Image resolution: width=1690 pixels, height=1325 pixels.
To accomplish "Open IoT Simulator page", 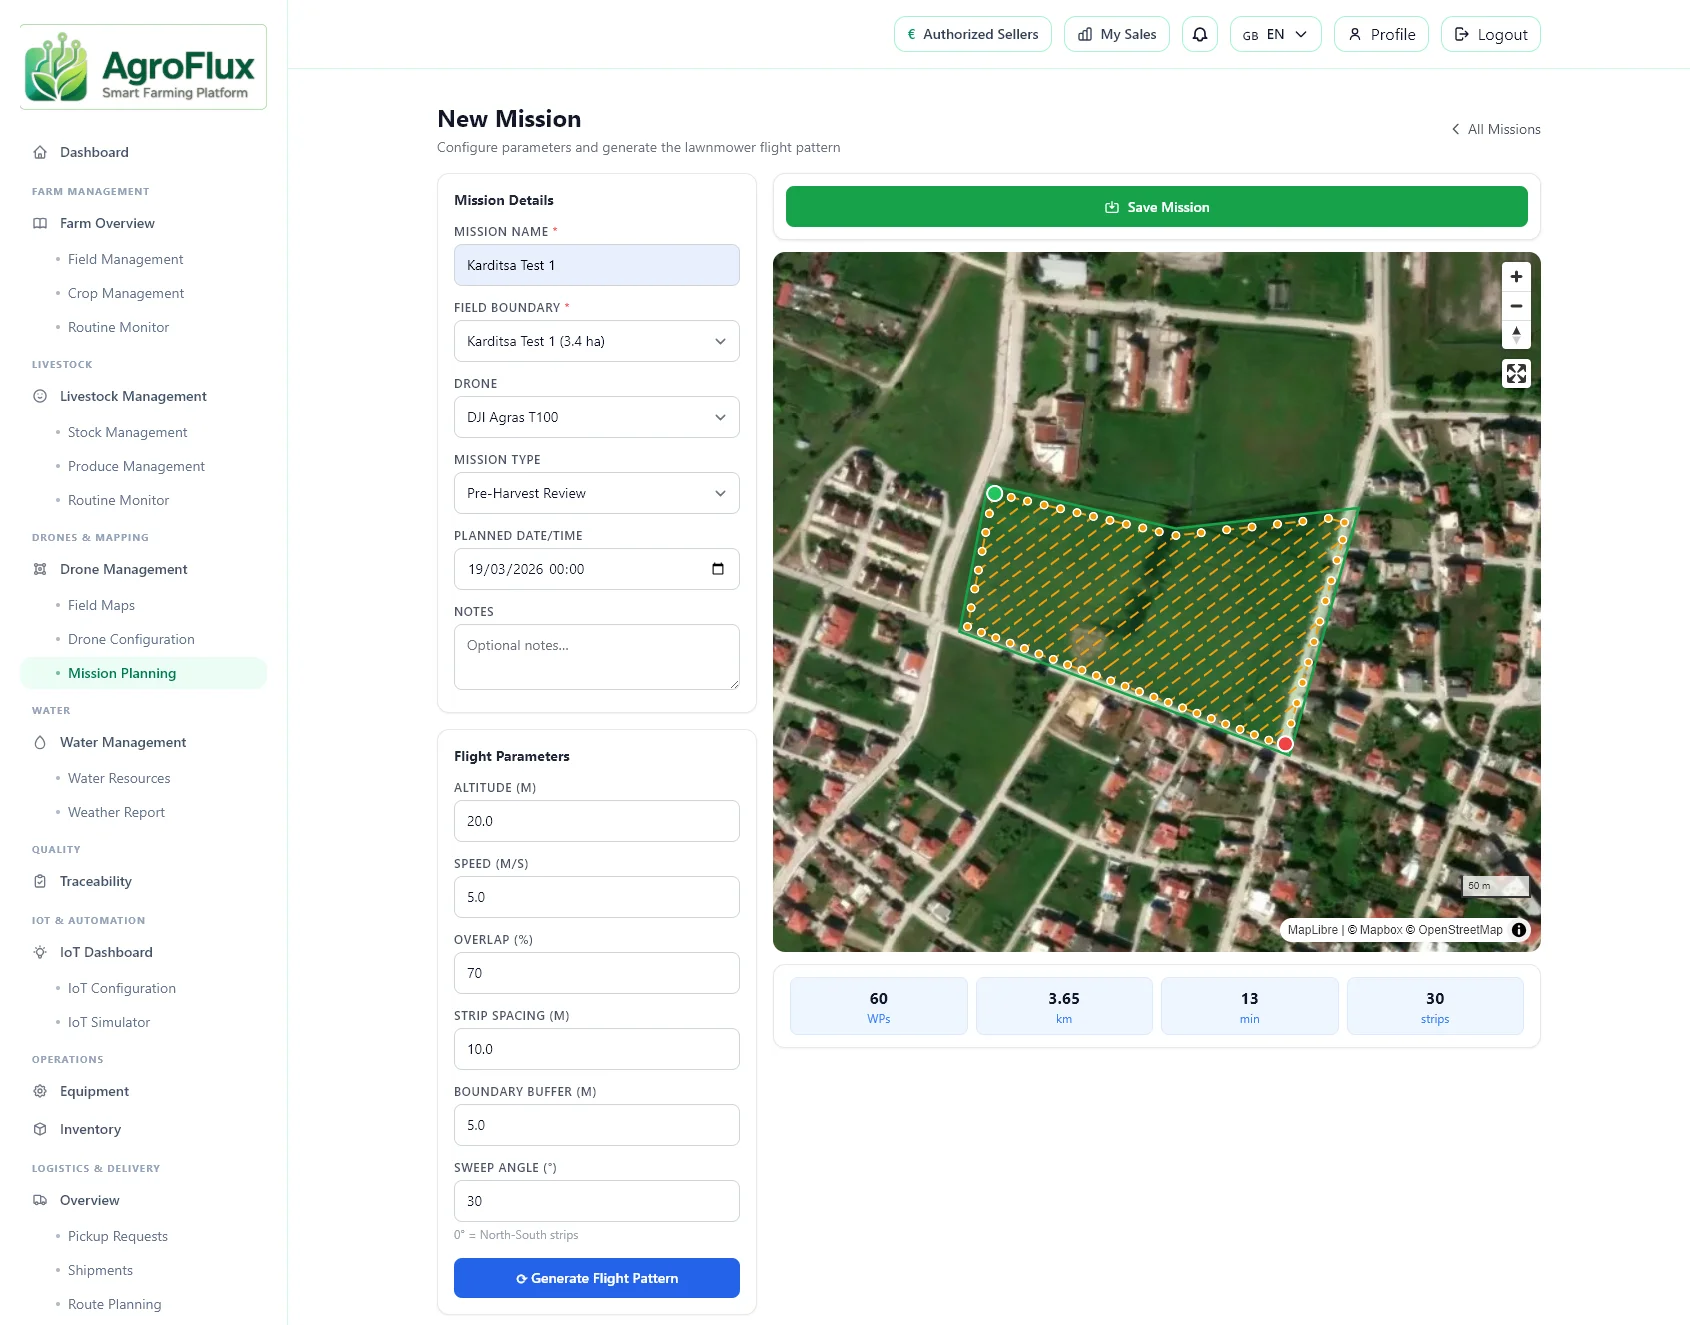I will pyautogui.click(x=109, y=1022).
